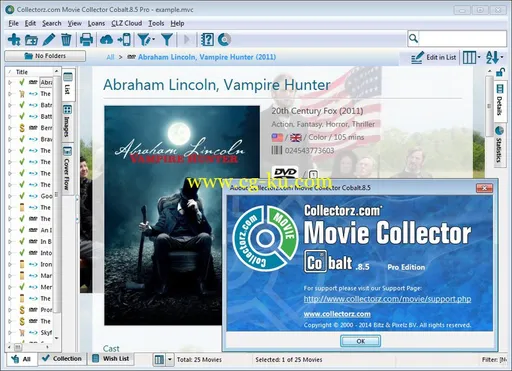The width and height of the screenshot is (512, 371).
Task: Click the unlock padlock icon at right
Action: (x=500, y=72)
